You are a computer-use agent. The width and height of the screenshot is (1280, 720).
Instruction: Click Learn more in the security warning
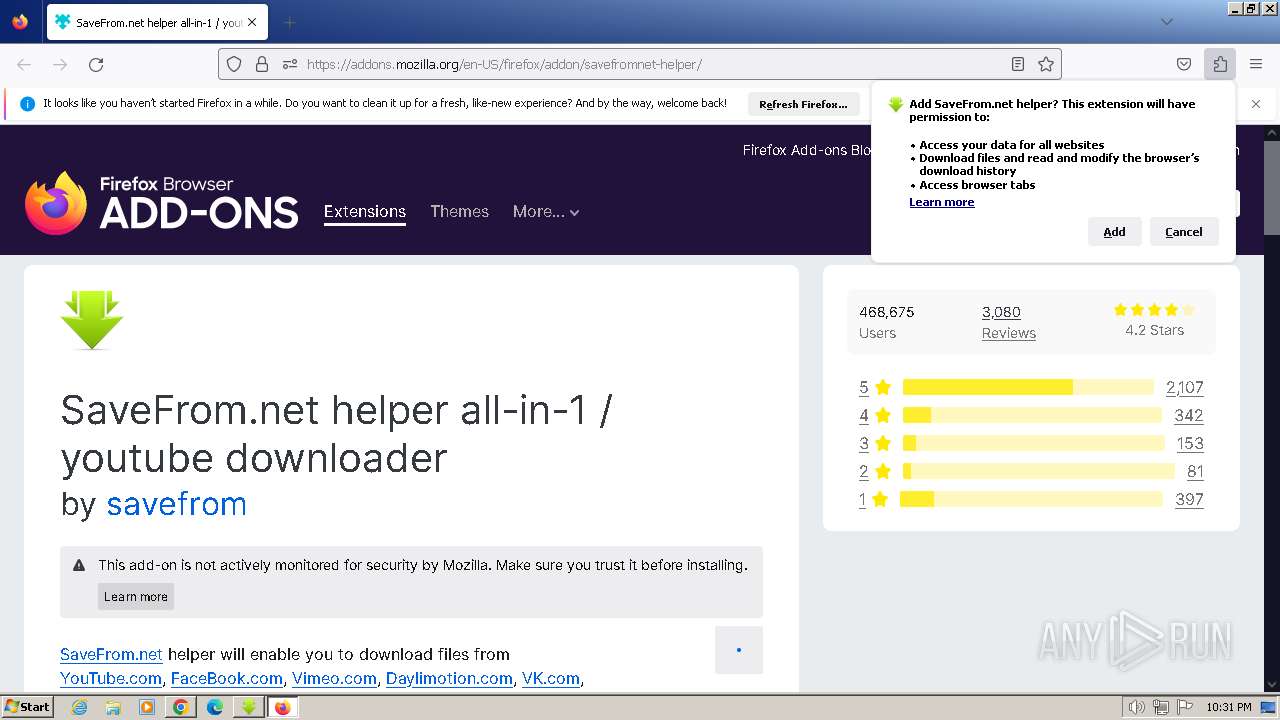tap(136, 597)
